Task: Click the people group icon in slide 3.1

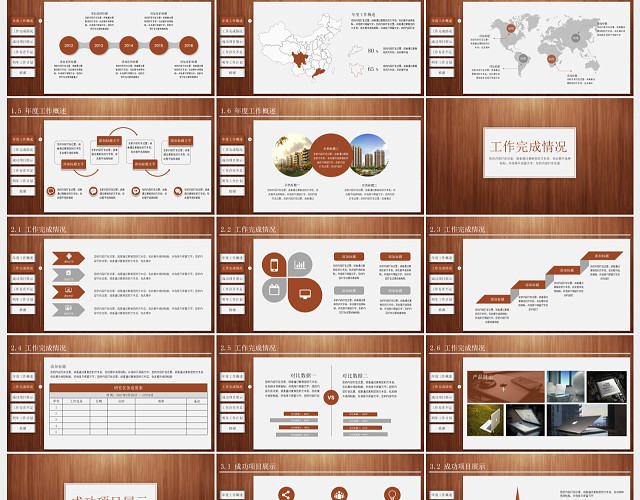Action: tap(339, 494)
